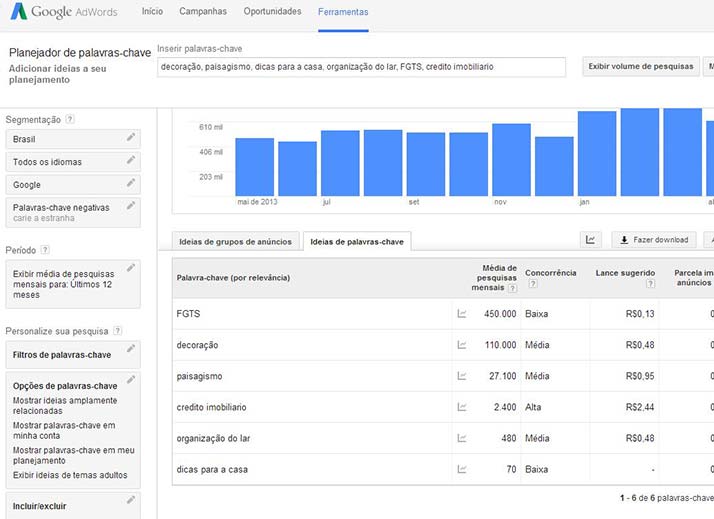Viewport: 714px width, 519px height.
Task: Click Mostrar palavras-chave em meu planejamento
Action: tap(73, 455)
